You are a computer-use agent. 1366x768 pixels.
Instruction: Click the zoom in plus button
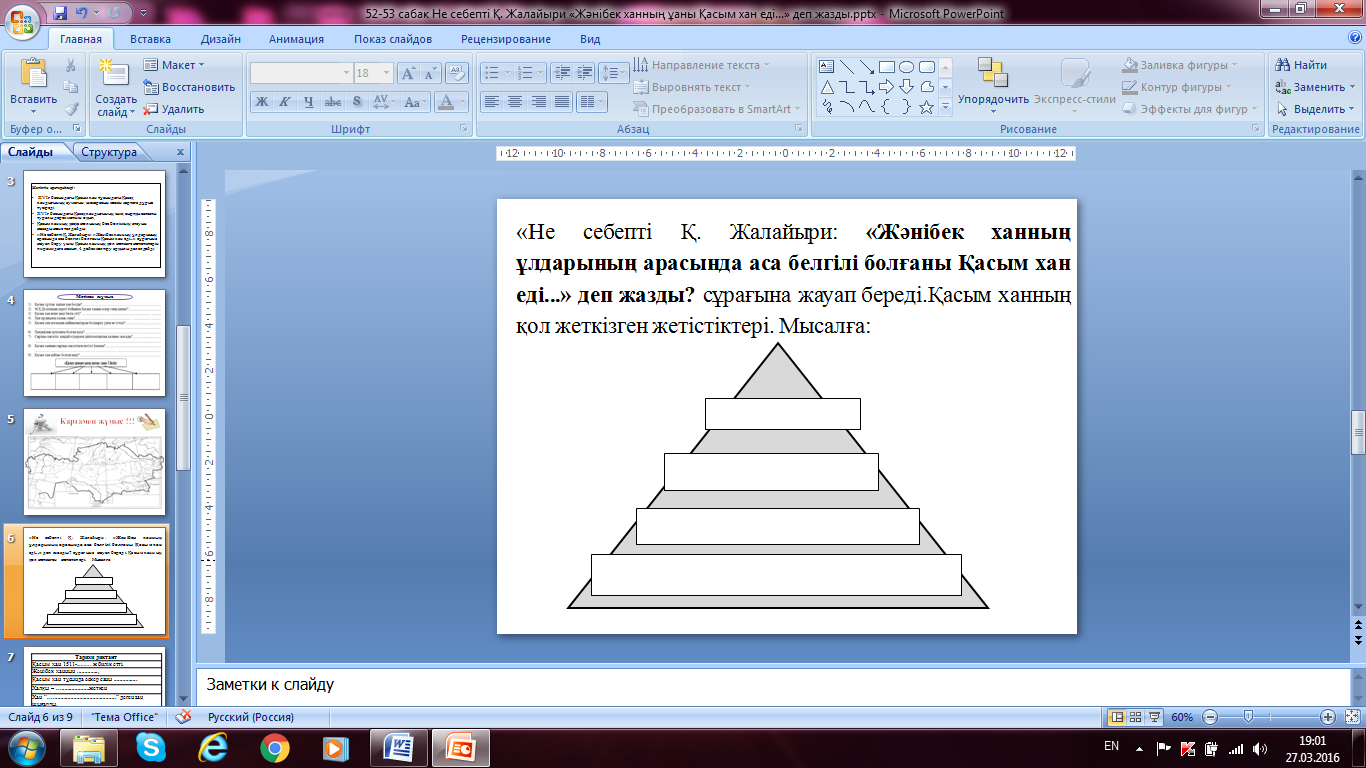click(x=1327, y=717)
